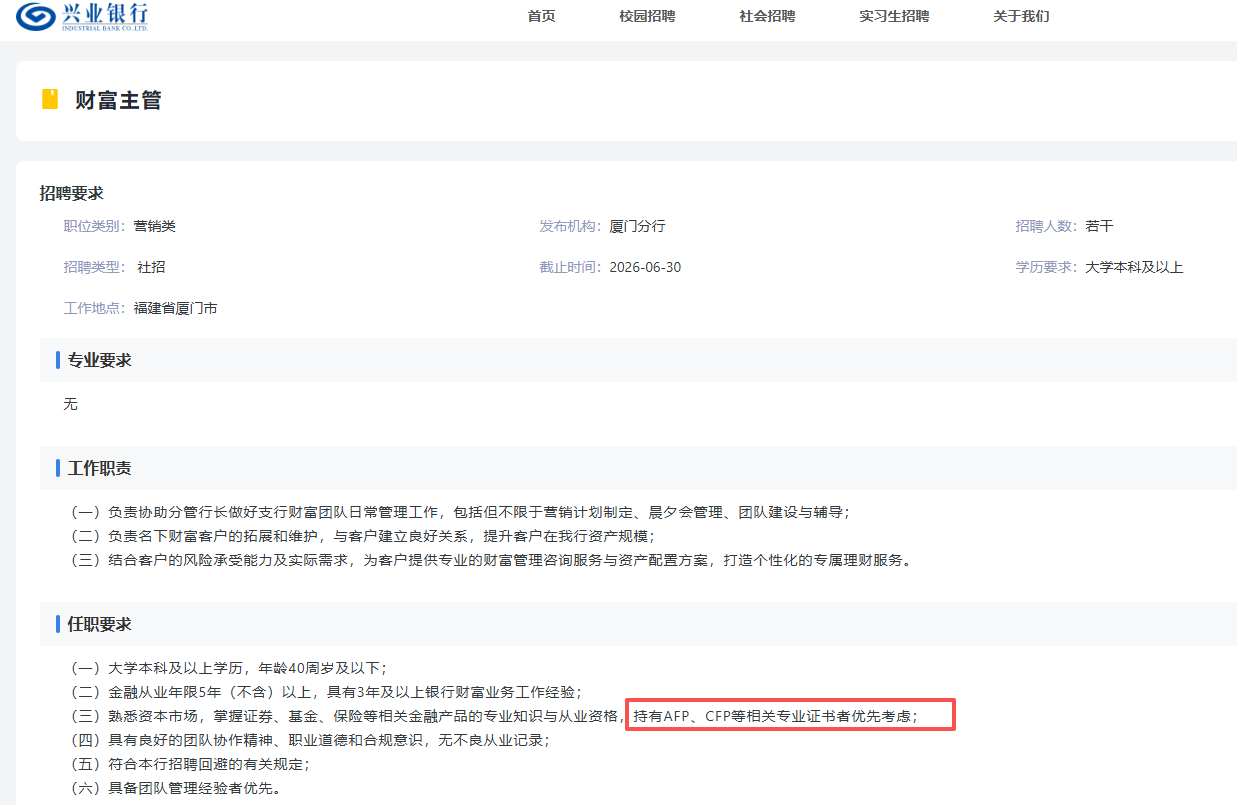Viewport: 1237px width, 805px height.
Task: Open the 实习生招聘 nav item
Action: coord(894,16)
